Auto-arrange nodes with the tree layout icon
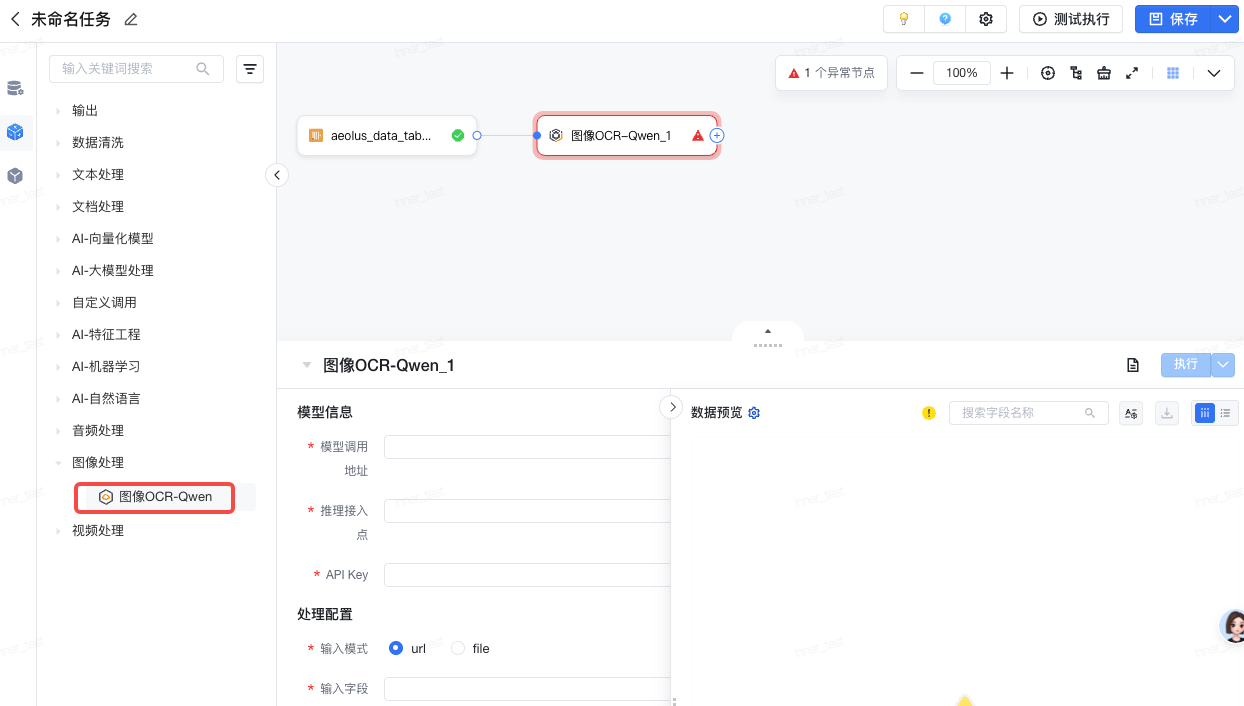 (1076, 73)
